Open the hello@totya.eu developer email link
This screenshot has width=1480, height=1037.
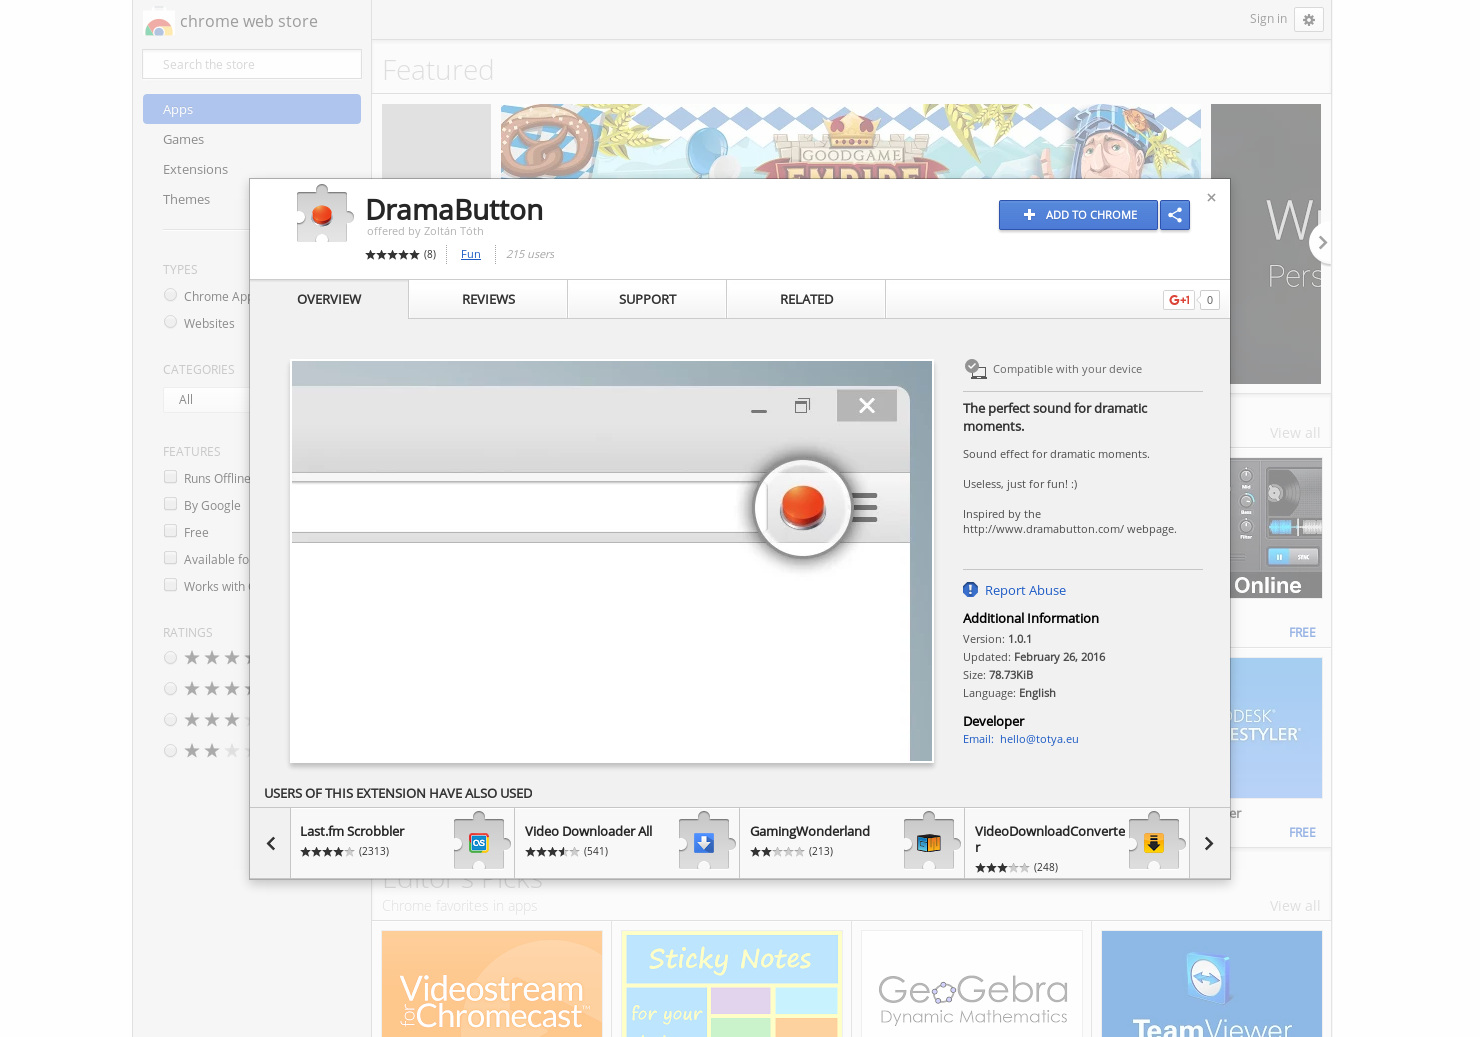pyautogui.click(x=1039, y=739)
